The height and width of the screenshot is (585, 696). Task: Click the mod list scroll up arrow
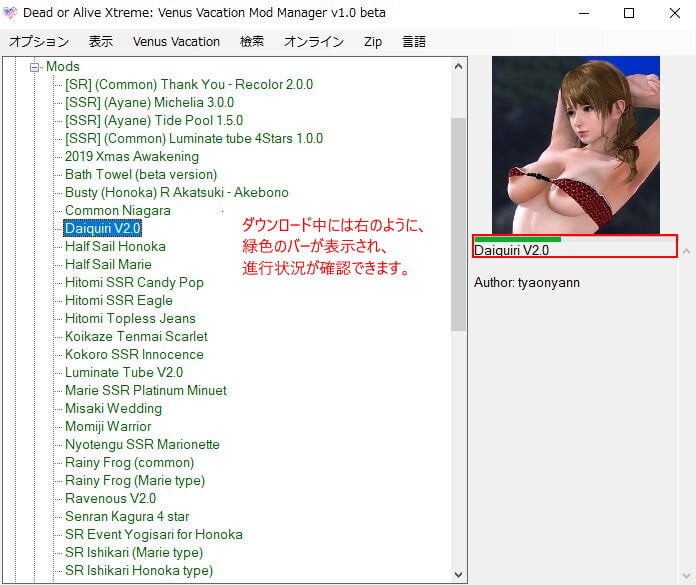coord(459,67)
